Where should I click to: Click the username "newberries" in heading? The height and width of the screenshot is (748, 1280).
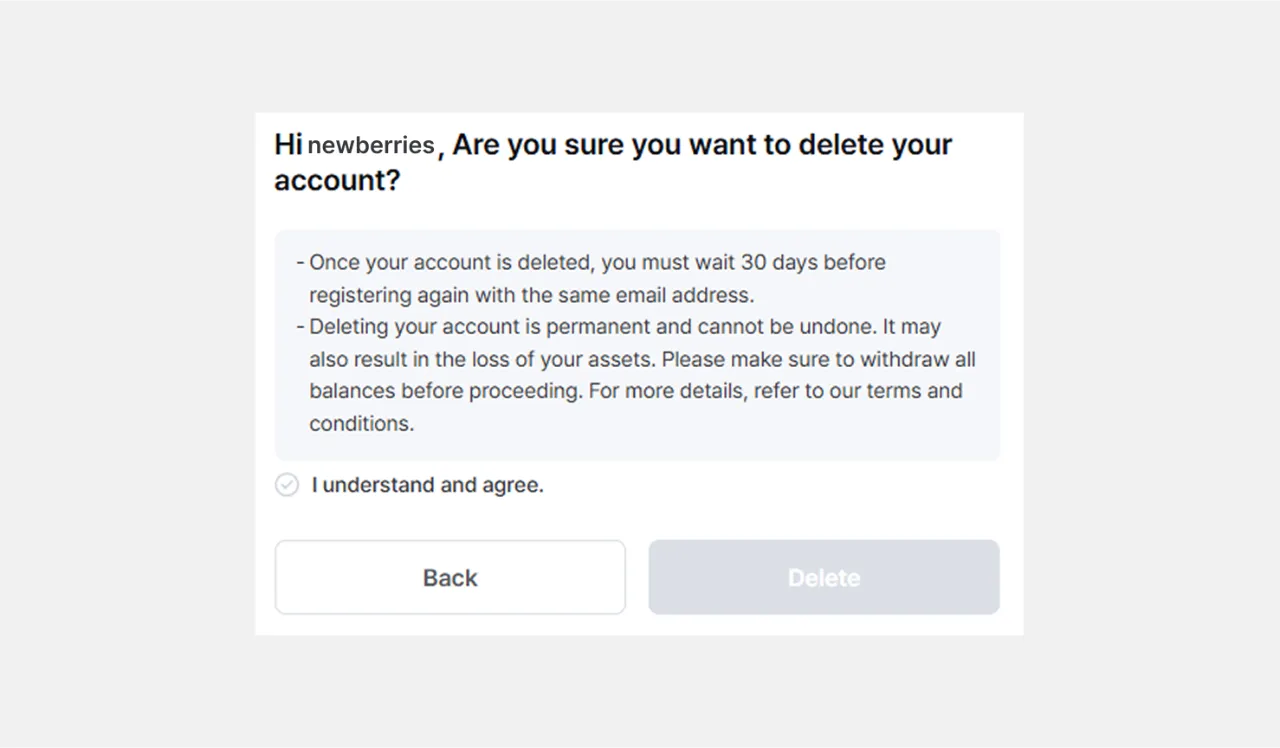click(371, 145)
